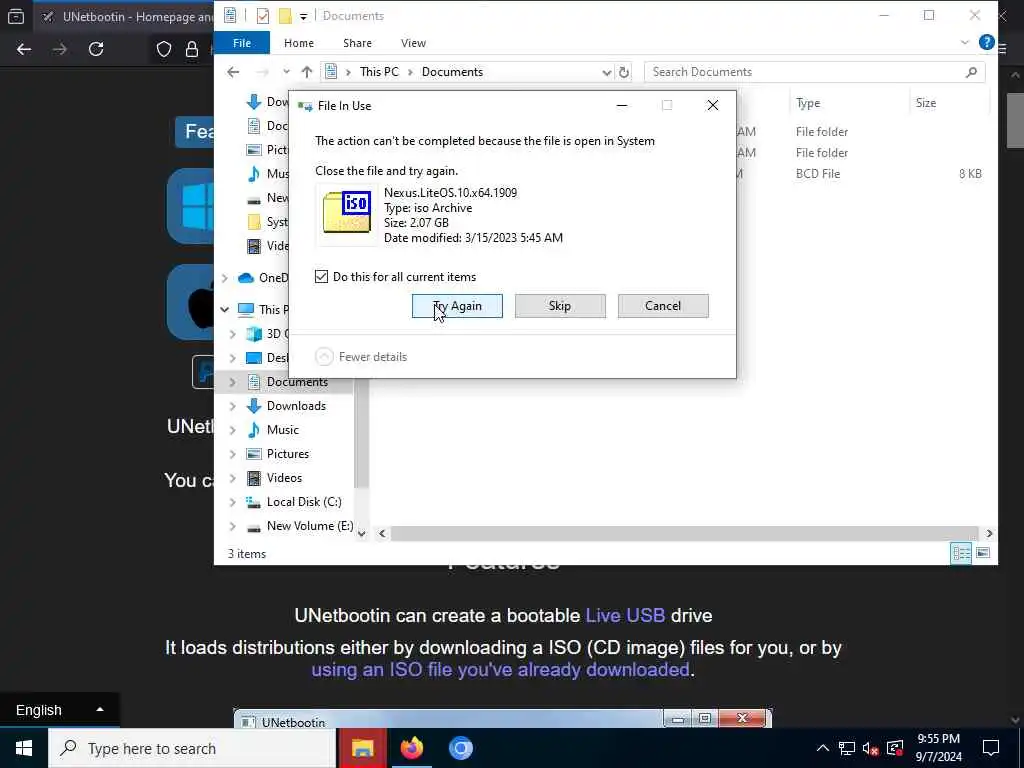
Task: Refresh the Documents folder
Action: click(x=624, y=72)
